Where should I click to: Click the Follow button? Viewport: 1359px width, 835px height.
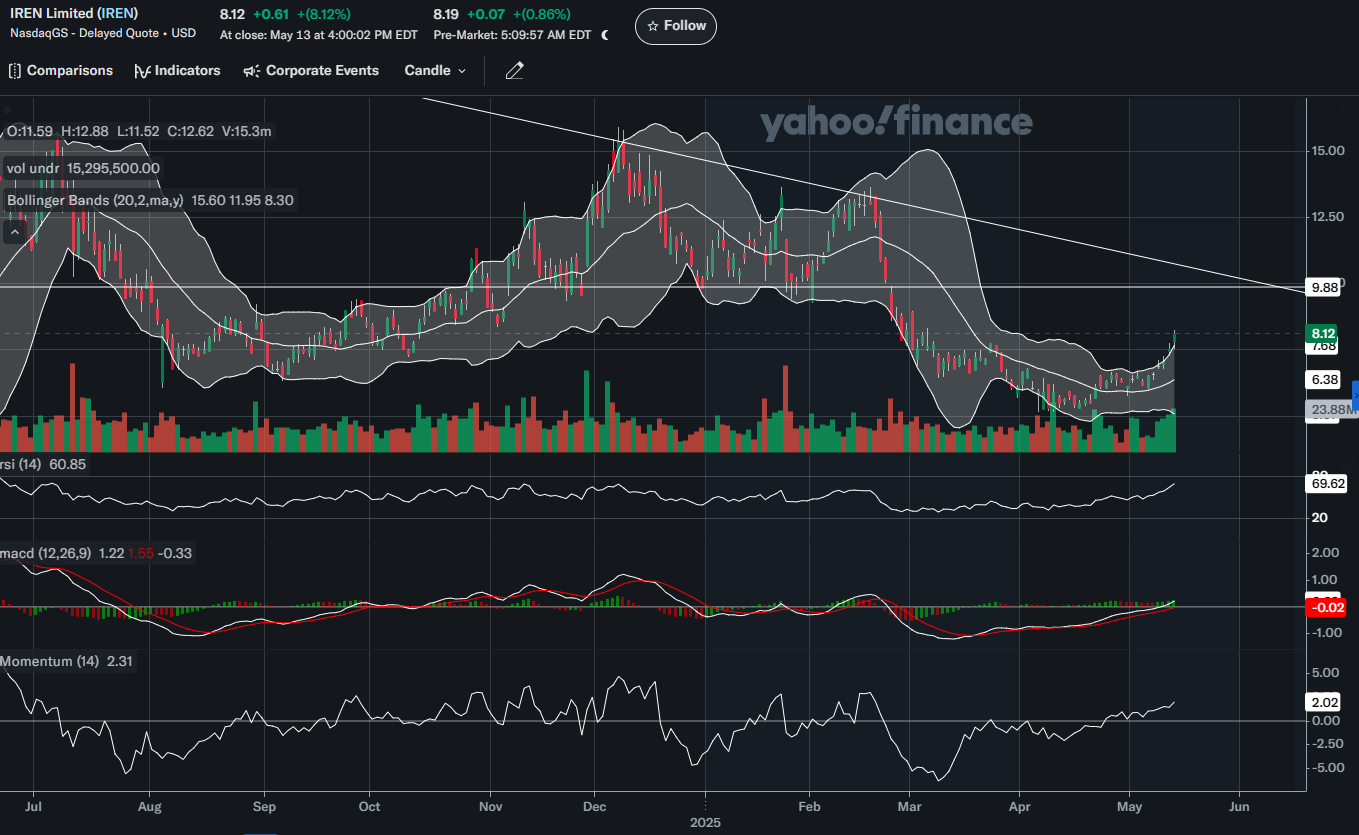(x=676, y=26)
